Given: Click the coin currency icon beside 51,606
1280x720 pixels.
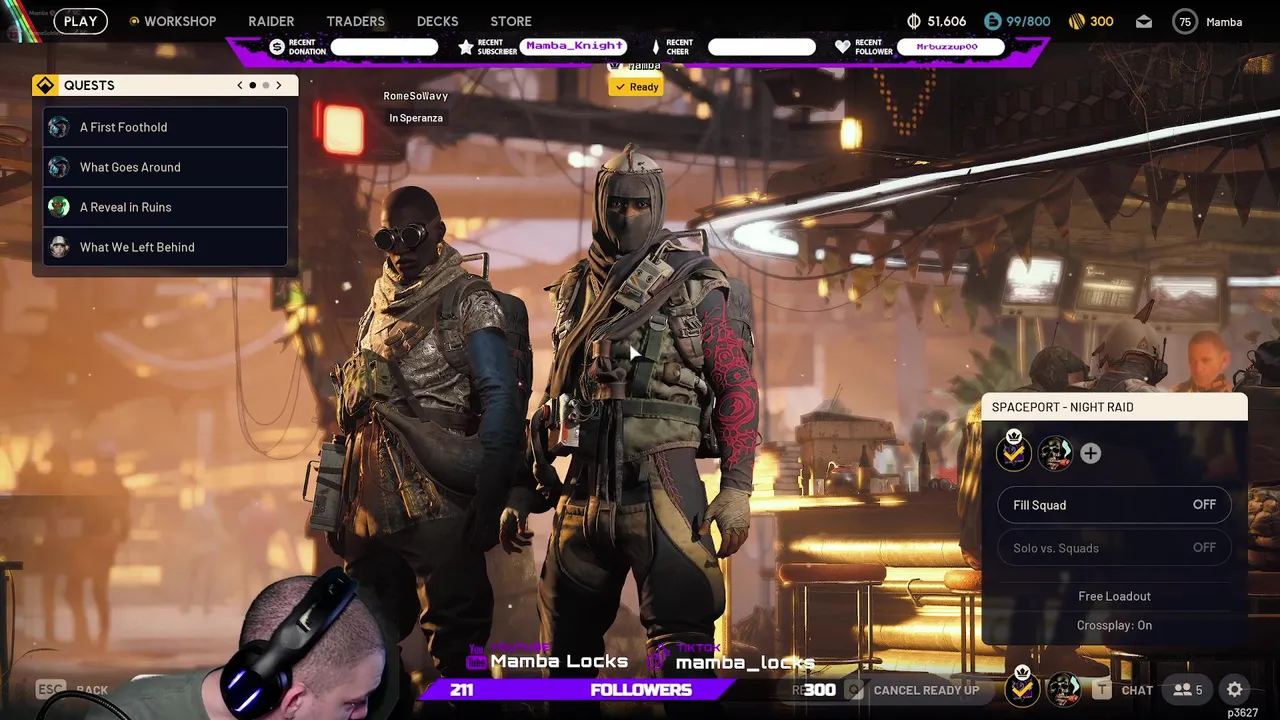Looking at the screenshot, I should (914, 21).
